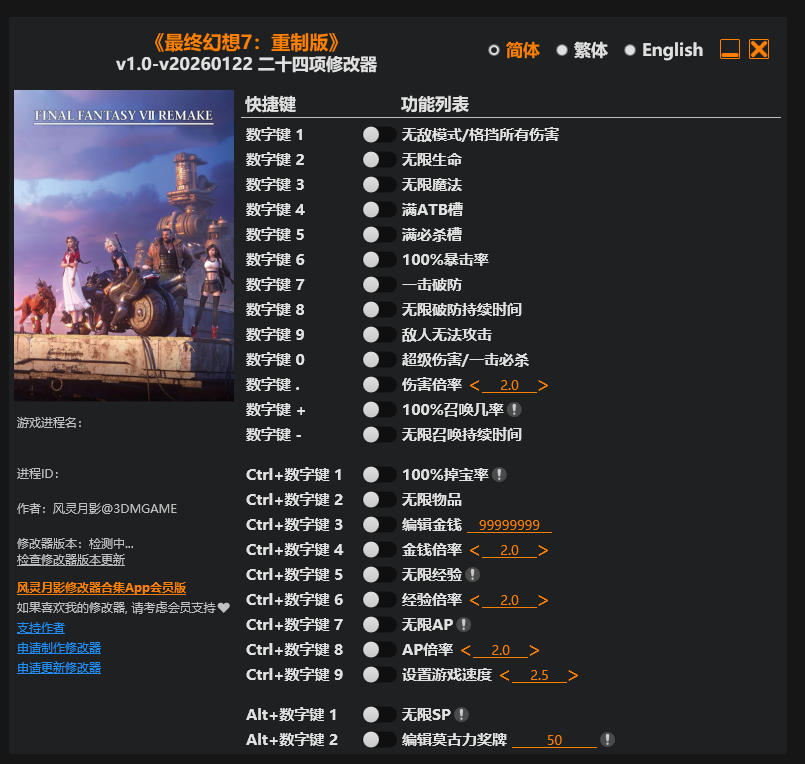Image resolution: width=805 pixels, height=764 pixels.
Task: Toggle AP倍率 switch
Action: [379, 650]
